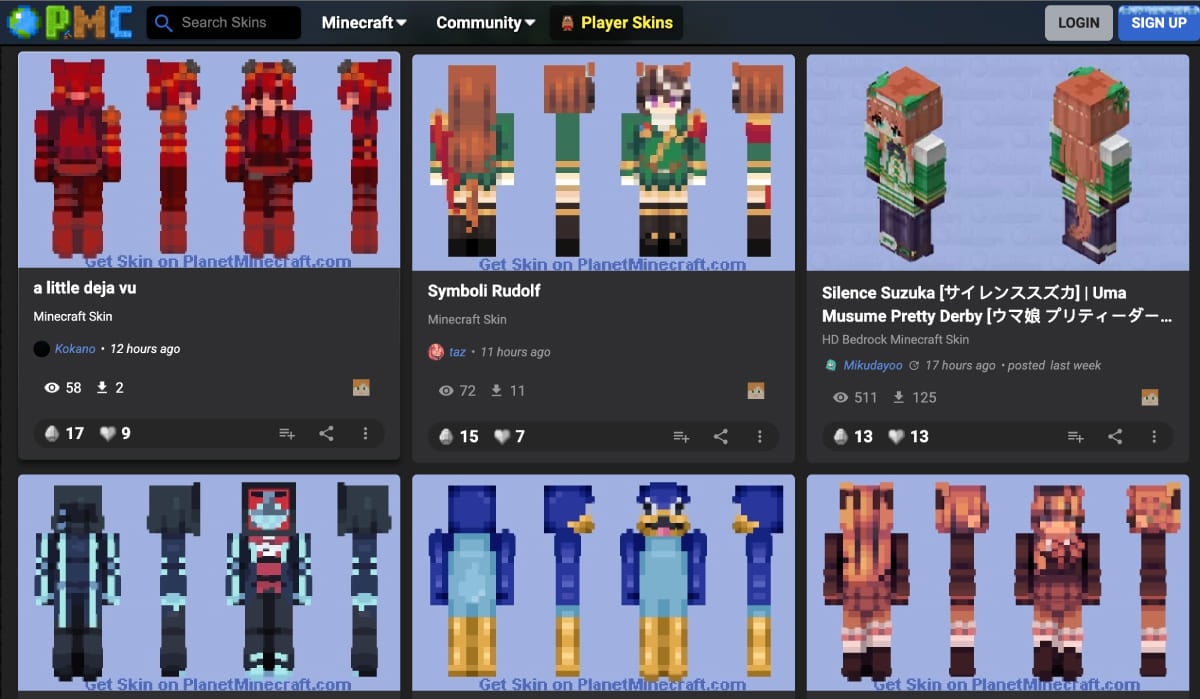Expand the Minecraft dropdown menu
Viewport: 1200px width, 699px height.
click(x=363, y=22)
